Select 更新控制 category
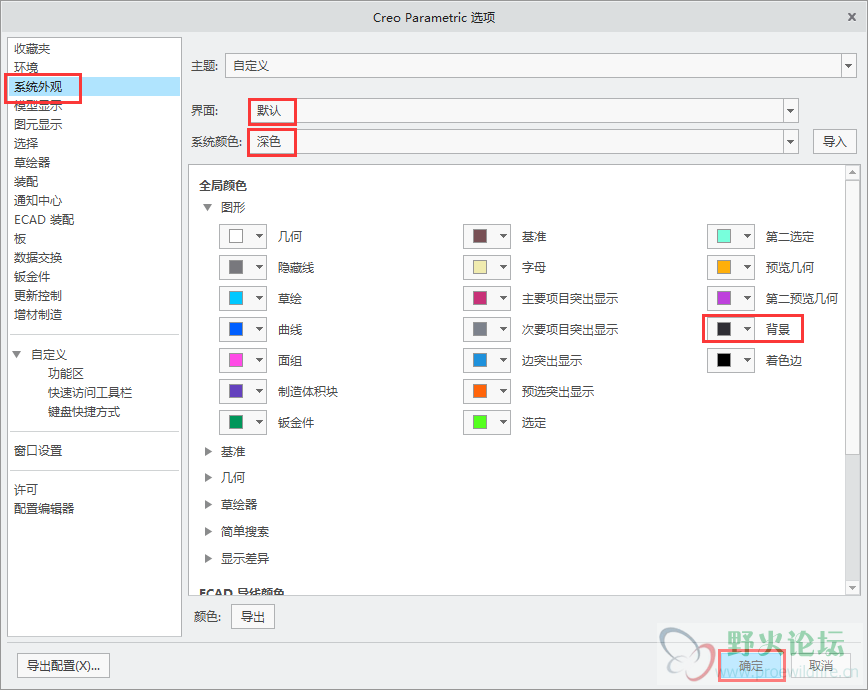This screenshot has height=690, width=868. (38, 295)
